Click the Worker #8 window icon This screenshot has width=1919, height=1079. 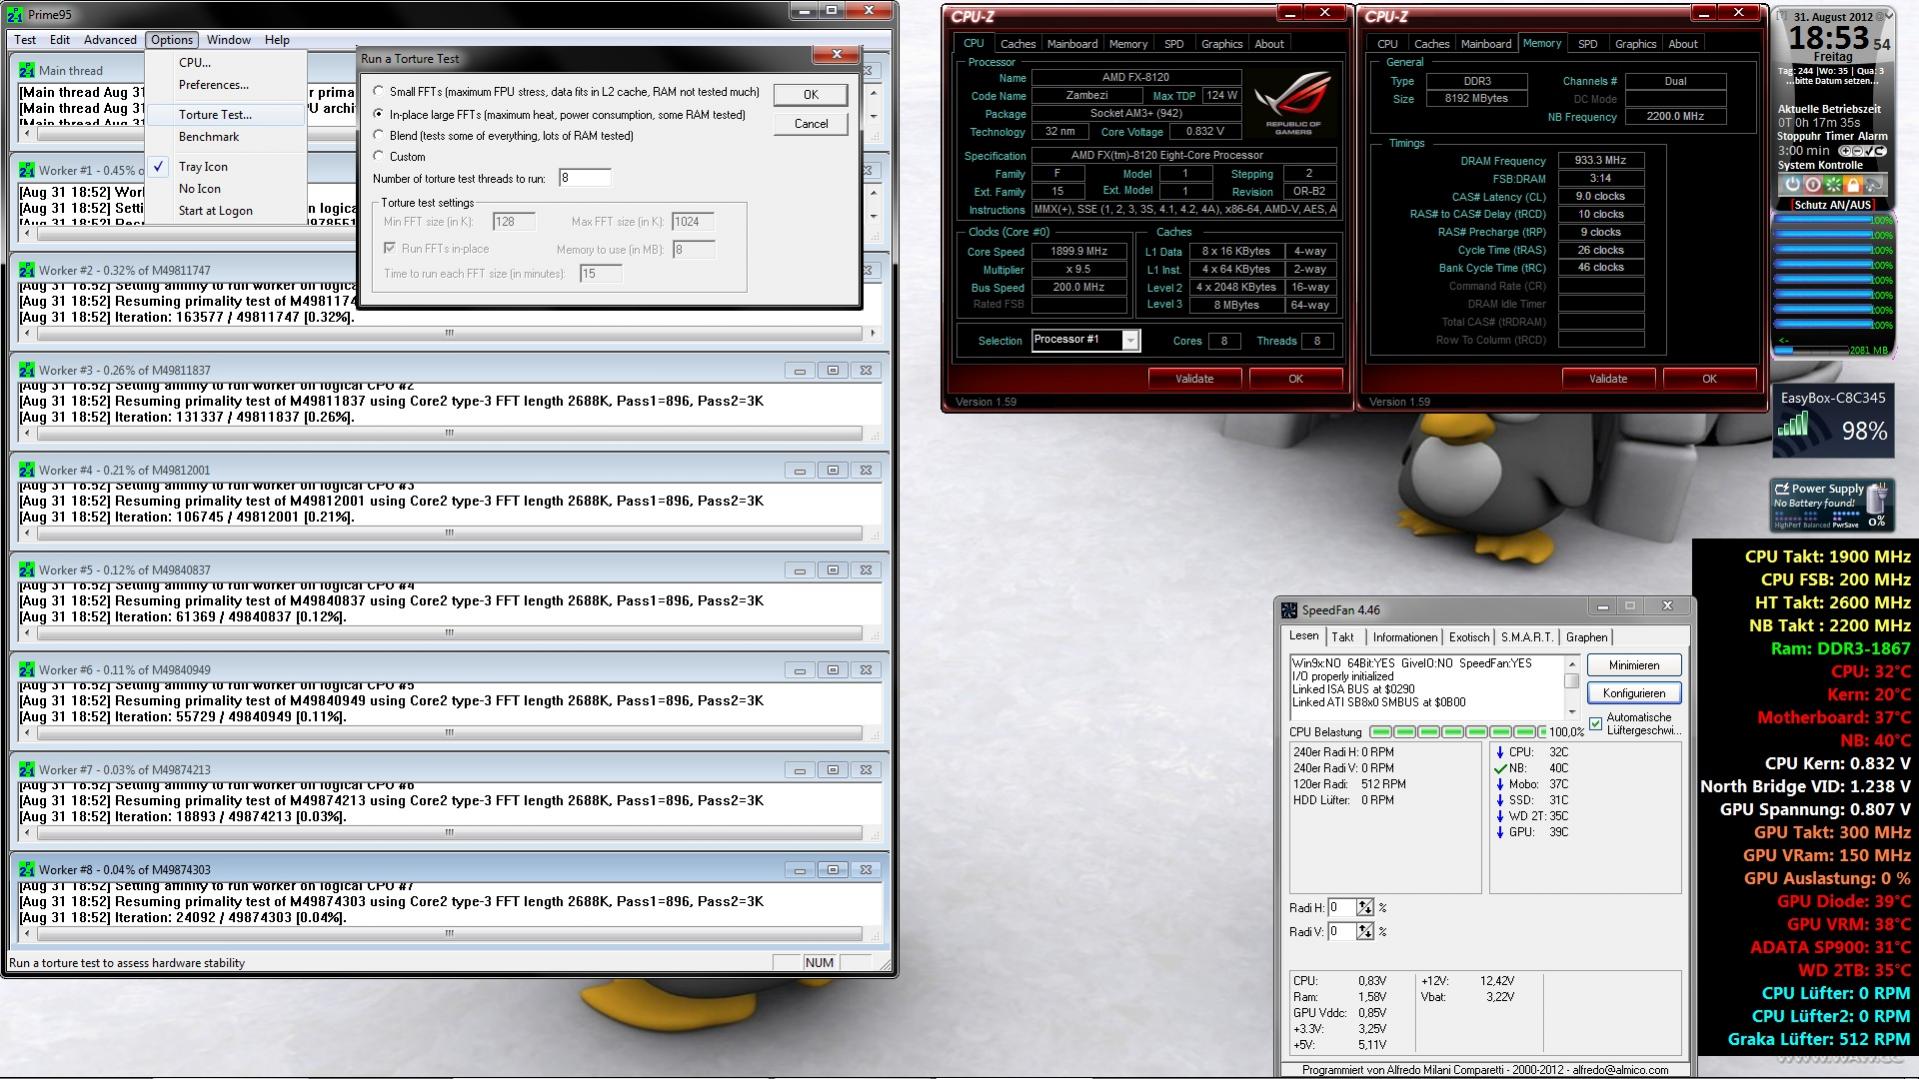27,870
